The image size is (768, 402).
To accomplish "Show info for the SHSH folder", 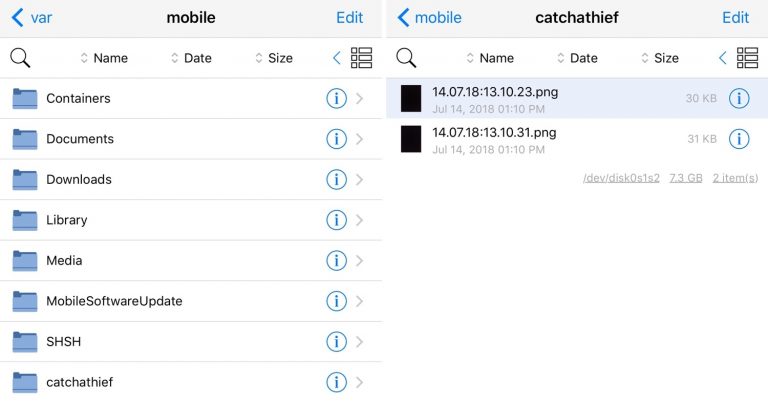I will (336, 342).
